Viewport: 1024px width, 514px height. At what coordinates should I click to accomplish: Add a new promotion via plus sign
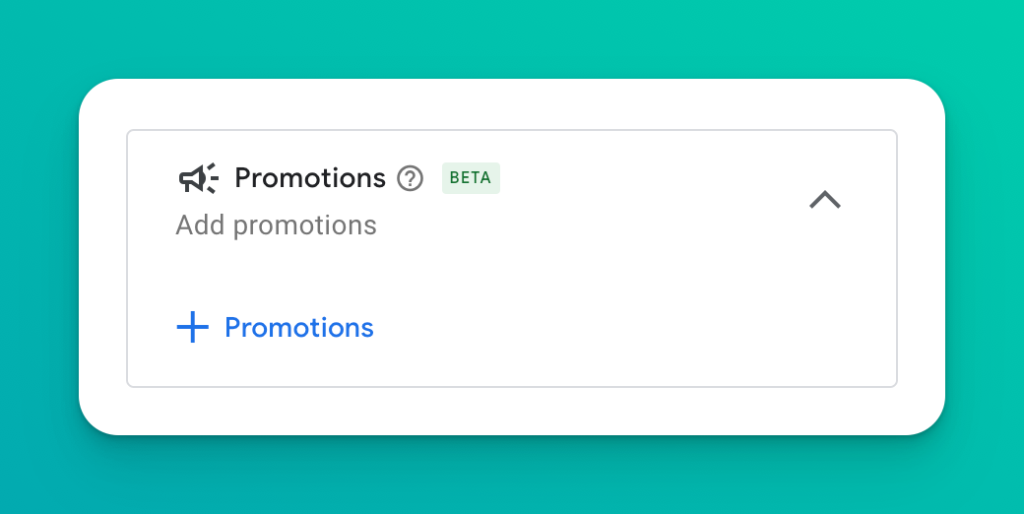coord(193,327)
